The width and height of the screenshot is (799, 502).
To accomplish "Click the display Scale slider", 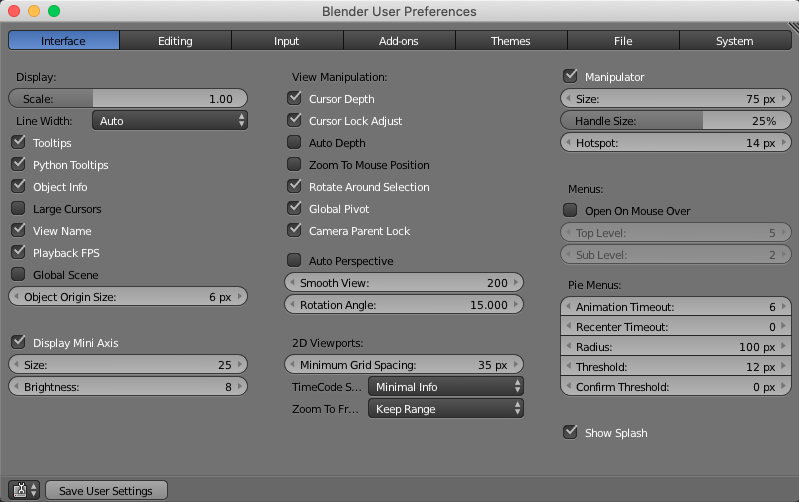I will click(x=128, y=98).
